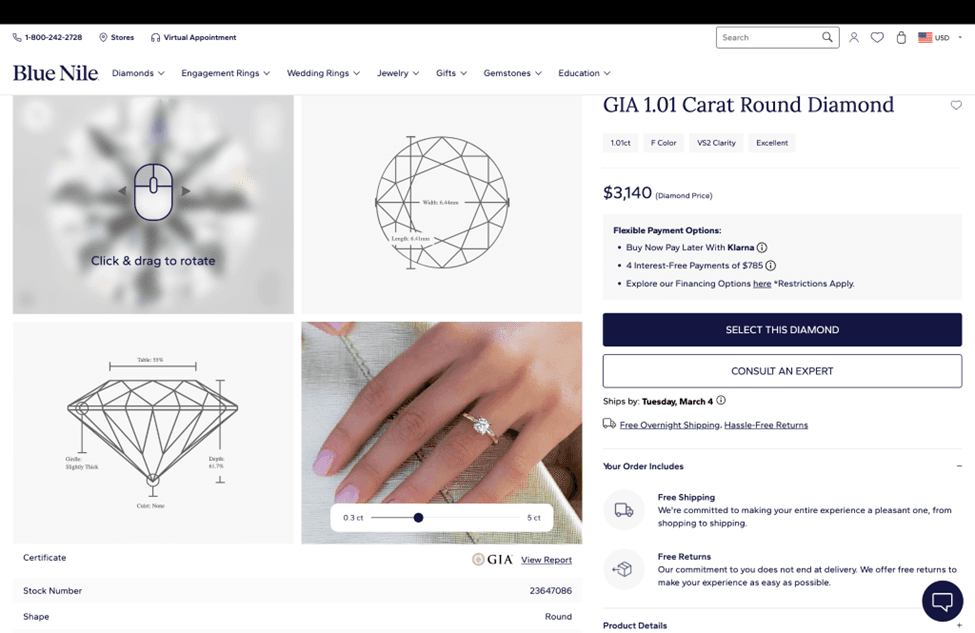Add this diamond to favorites heart

[956, 105]
